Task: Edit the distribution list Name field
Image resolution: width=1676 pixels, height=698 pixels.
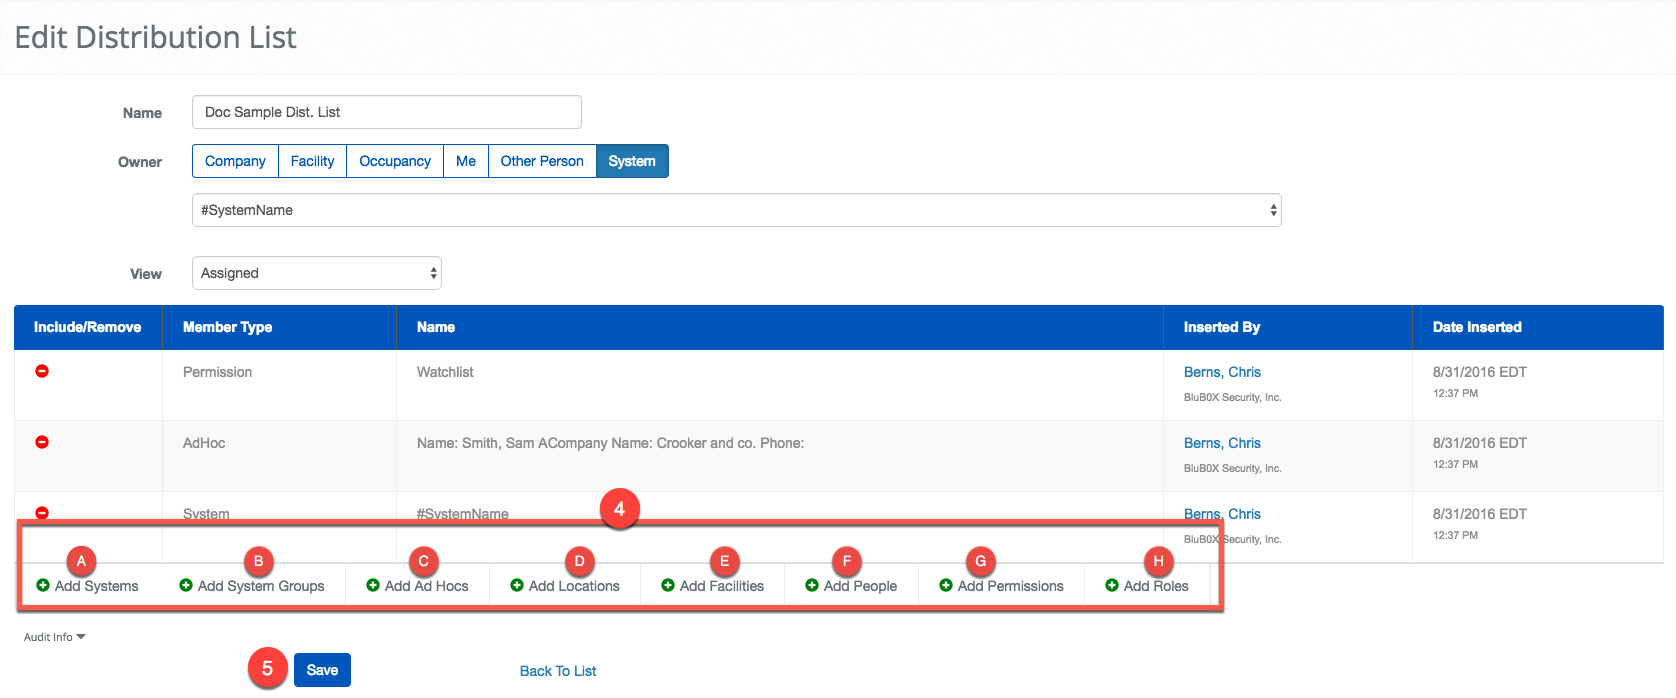Action: click(x=386, y=112)
